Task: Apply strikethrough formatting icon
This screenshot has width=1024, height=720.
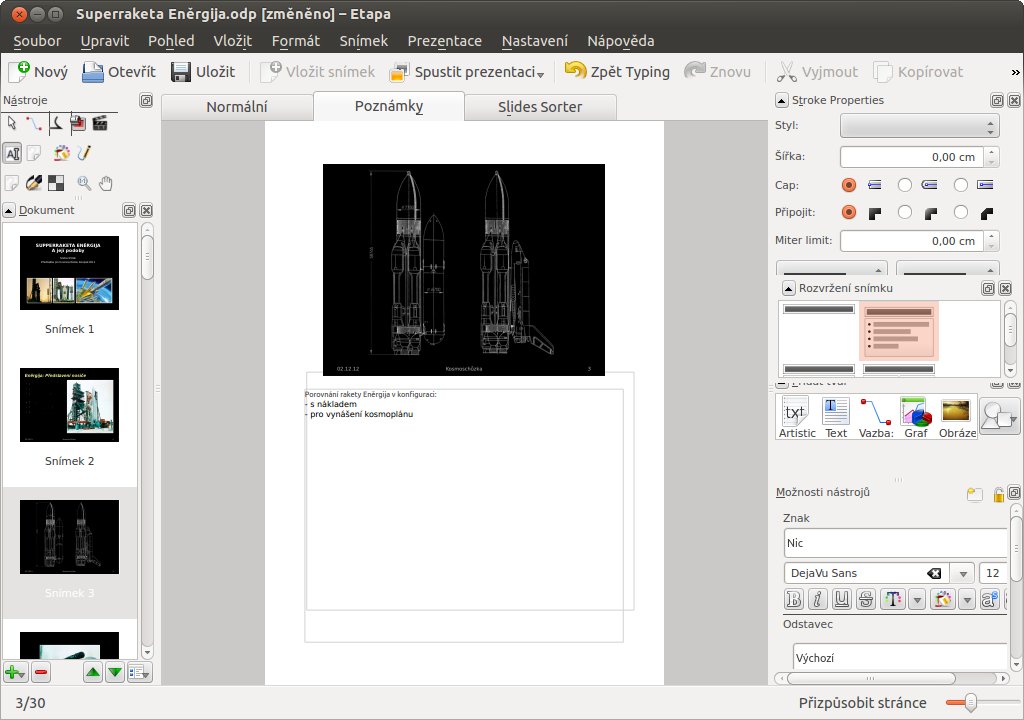Action: [x=866, y=599]
